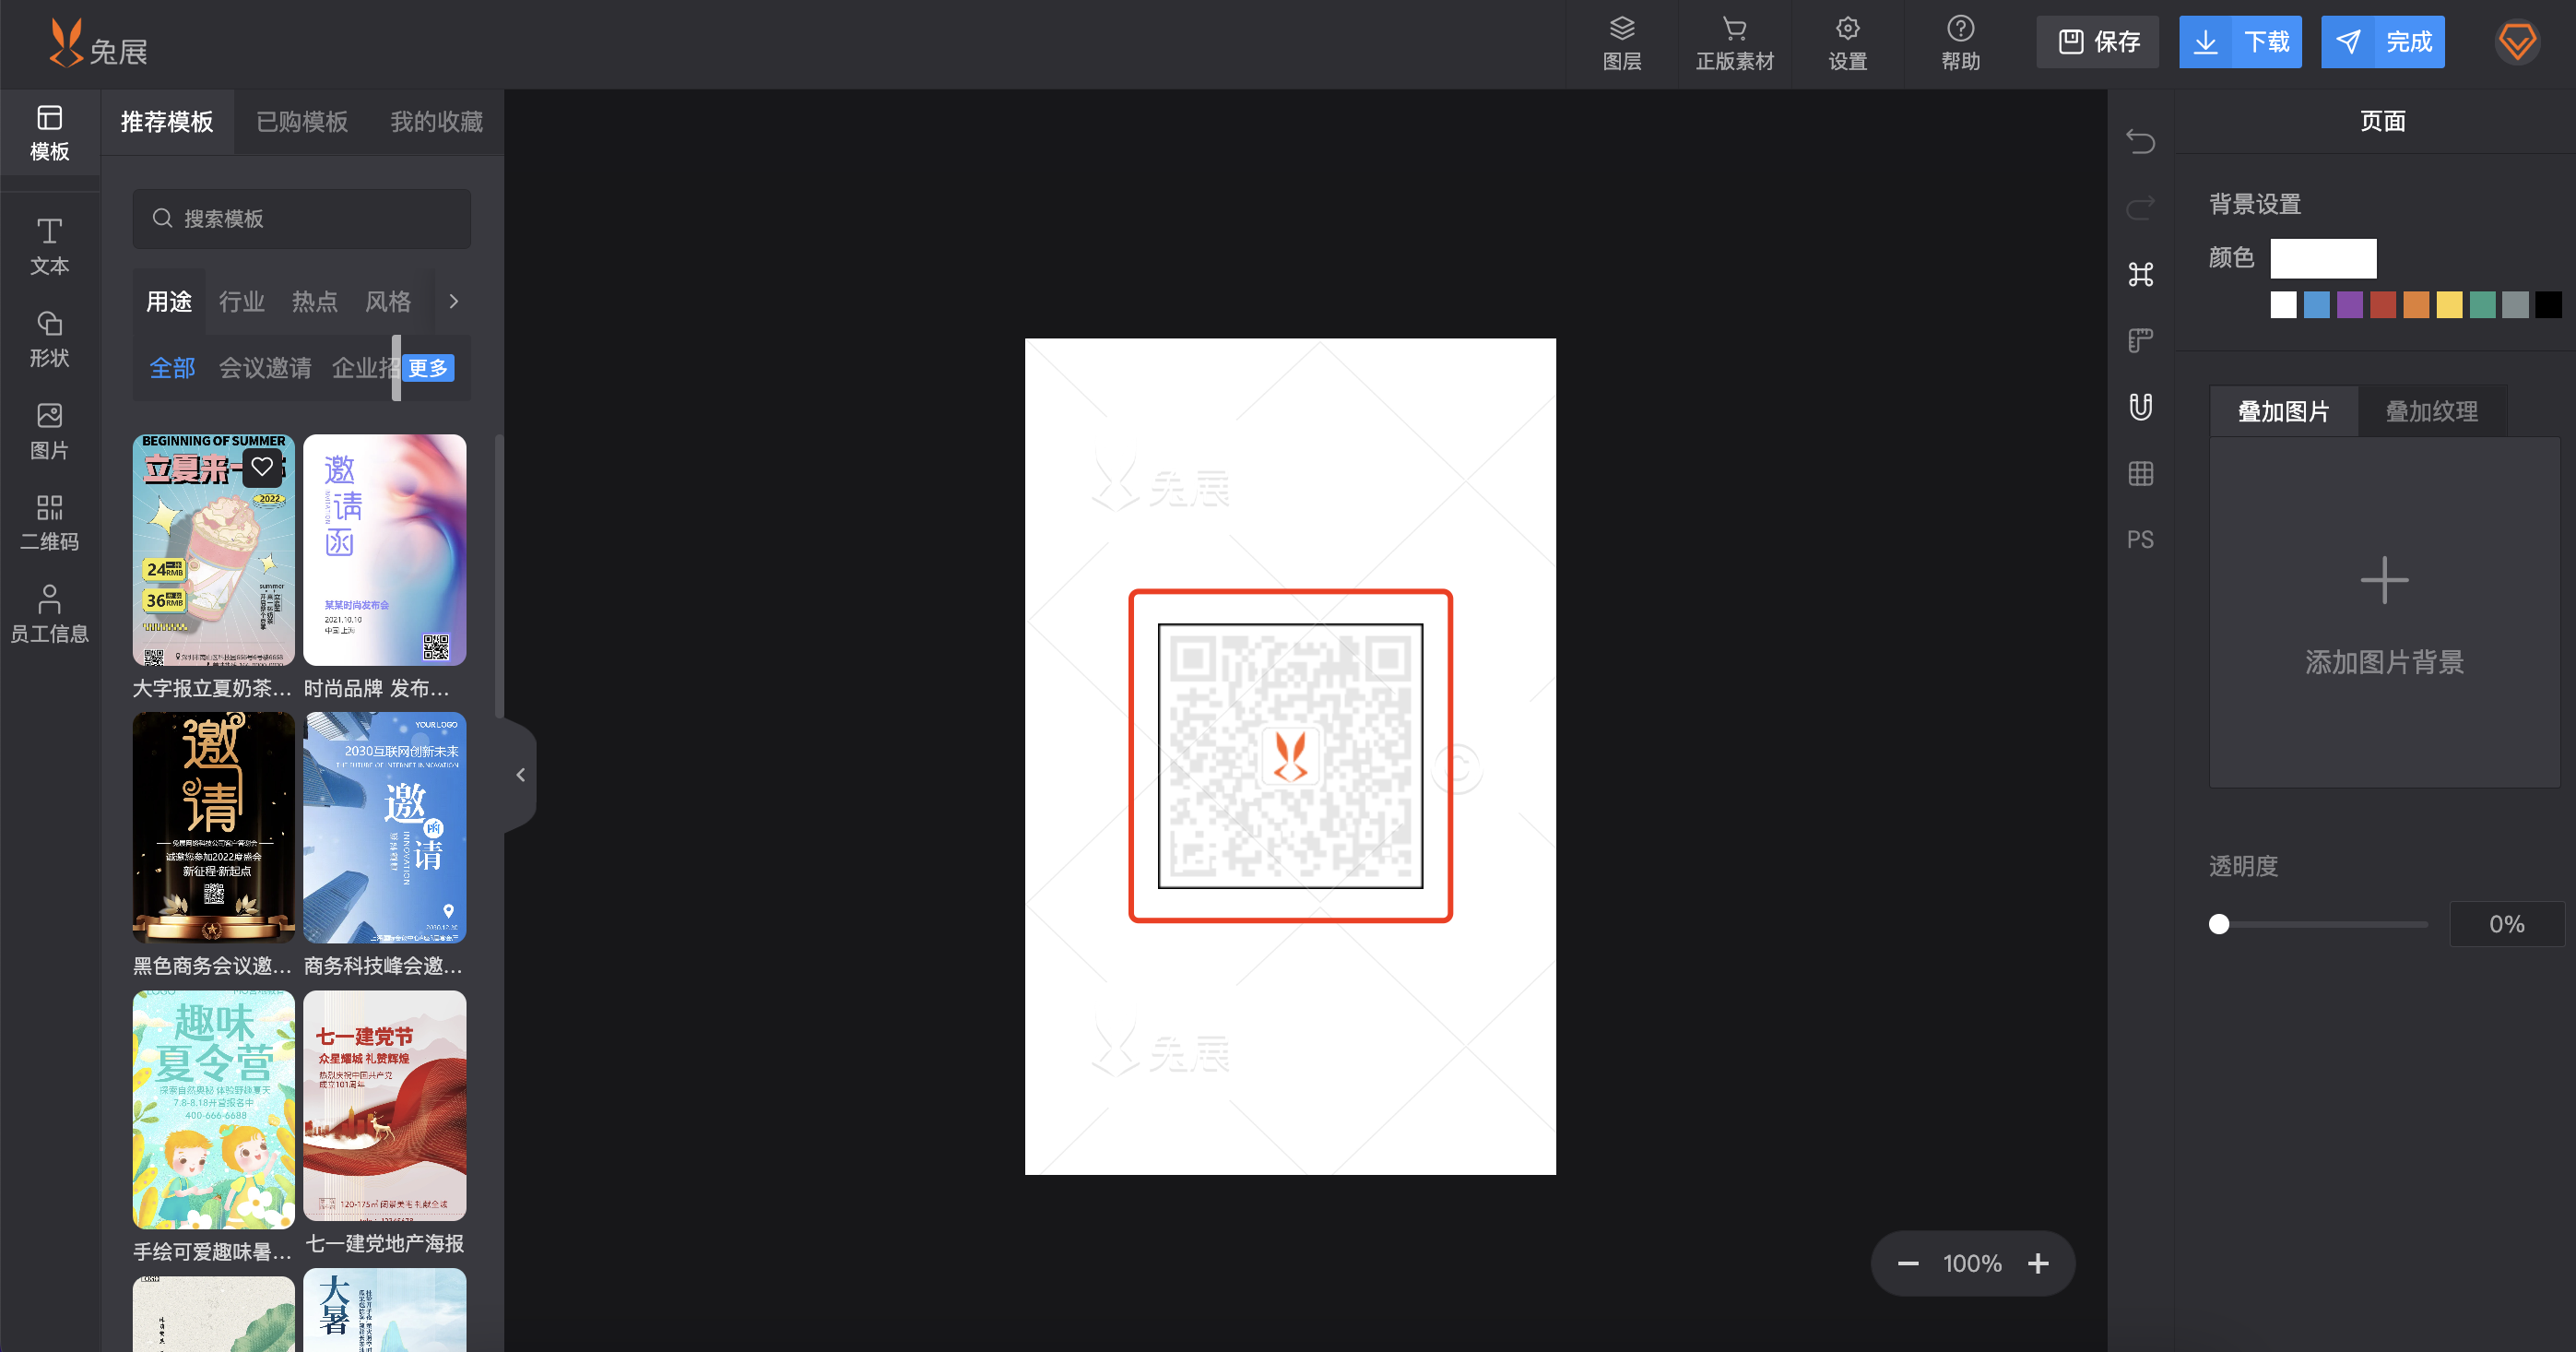
Task: Select the 手绘可爱趣味暑 summer camp template
Action: tap(213, 1109)
